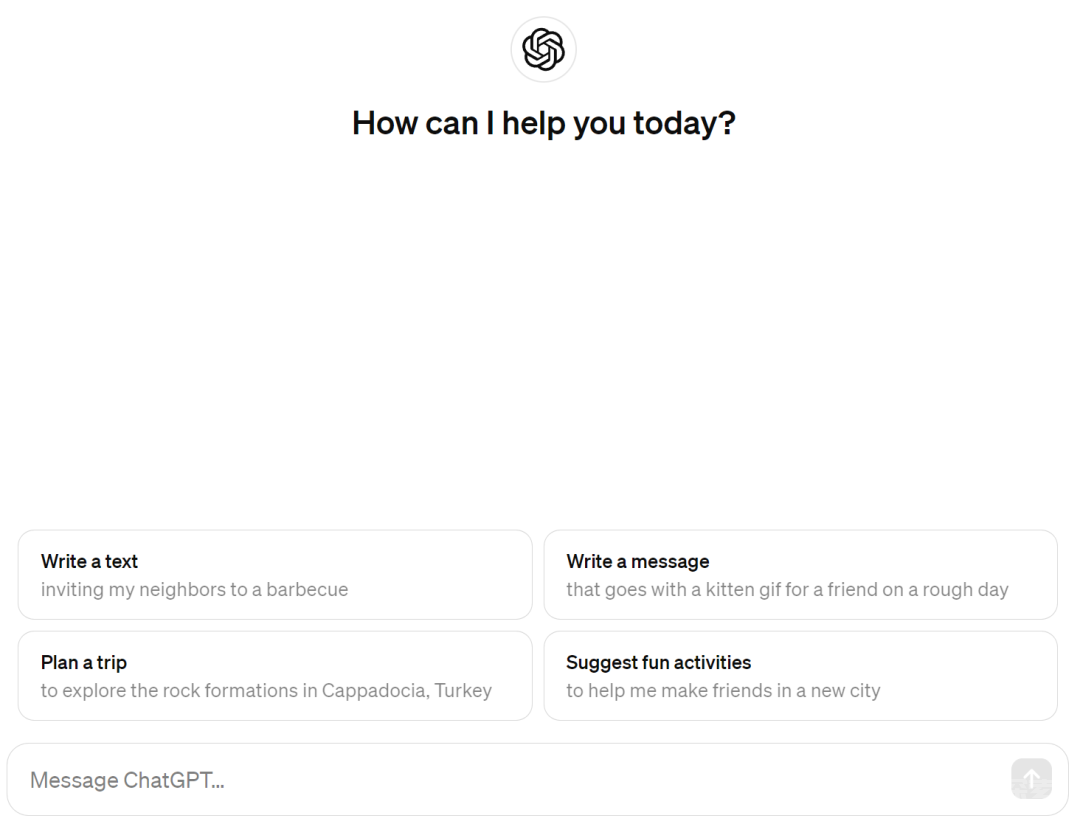Click "inviting my neighbors to a barbecue" text
This screenshot has width=1080, height=824.
194,590
